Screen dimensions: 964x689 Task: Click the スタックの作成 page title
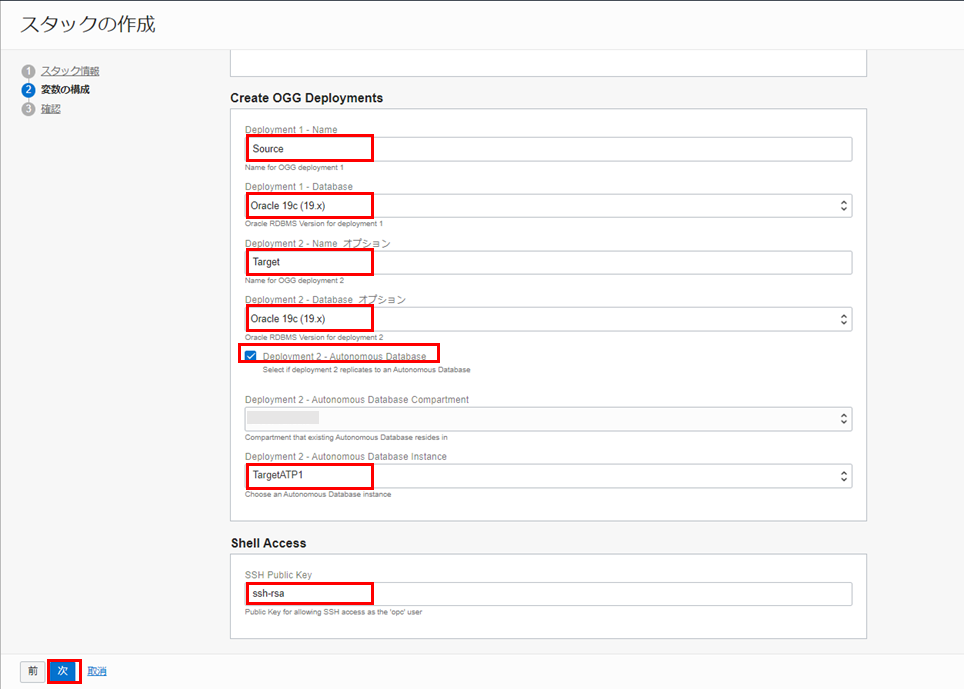click(x=88, y=24)
